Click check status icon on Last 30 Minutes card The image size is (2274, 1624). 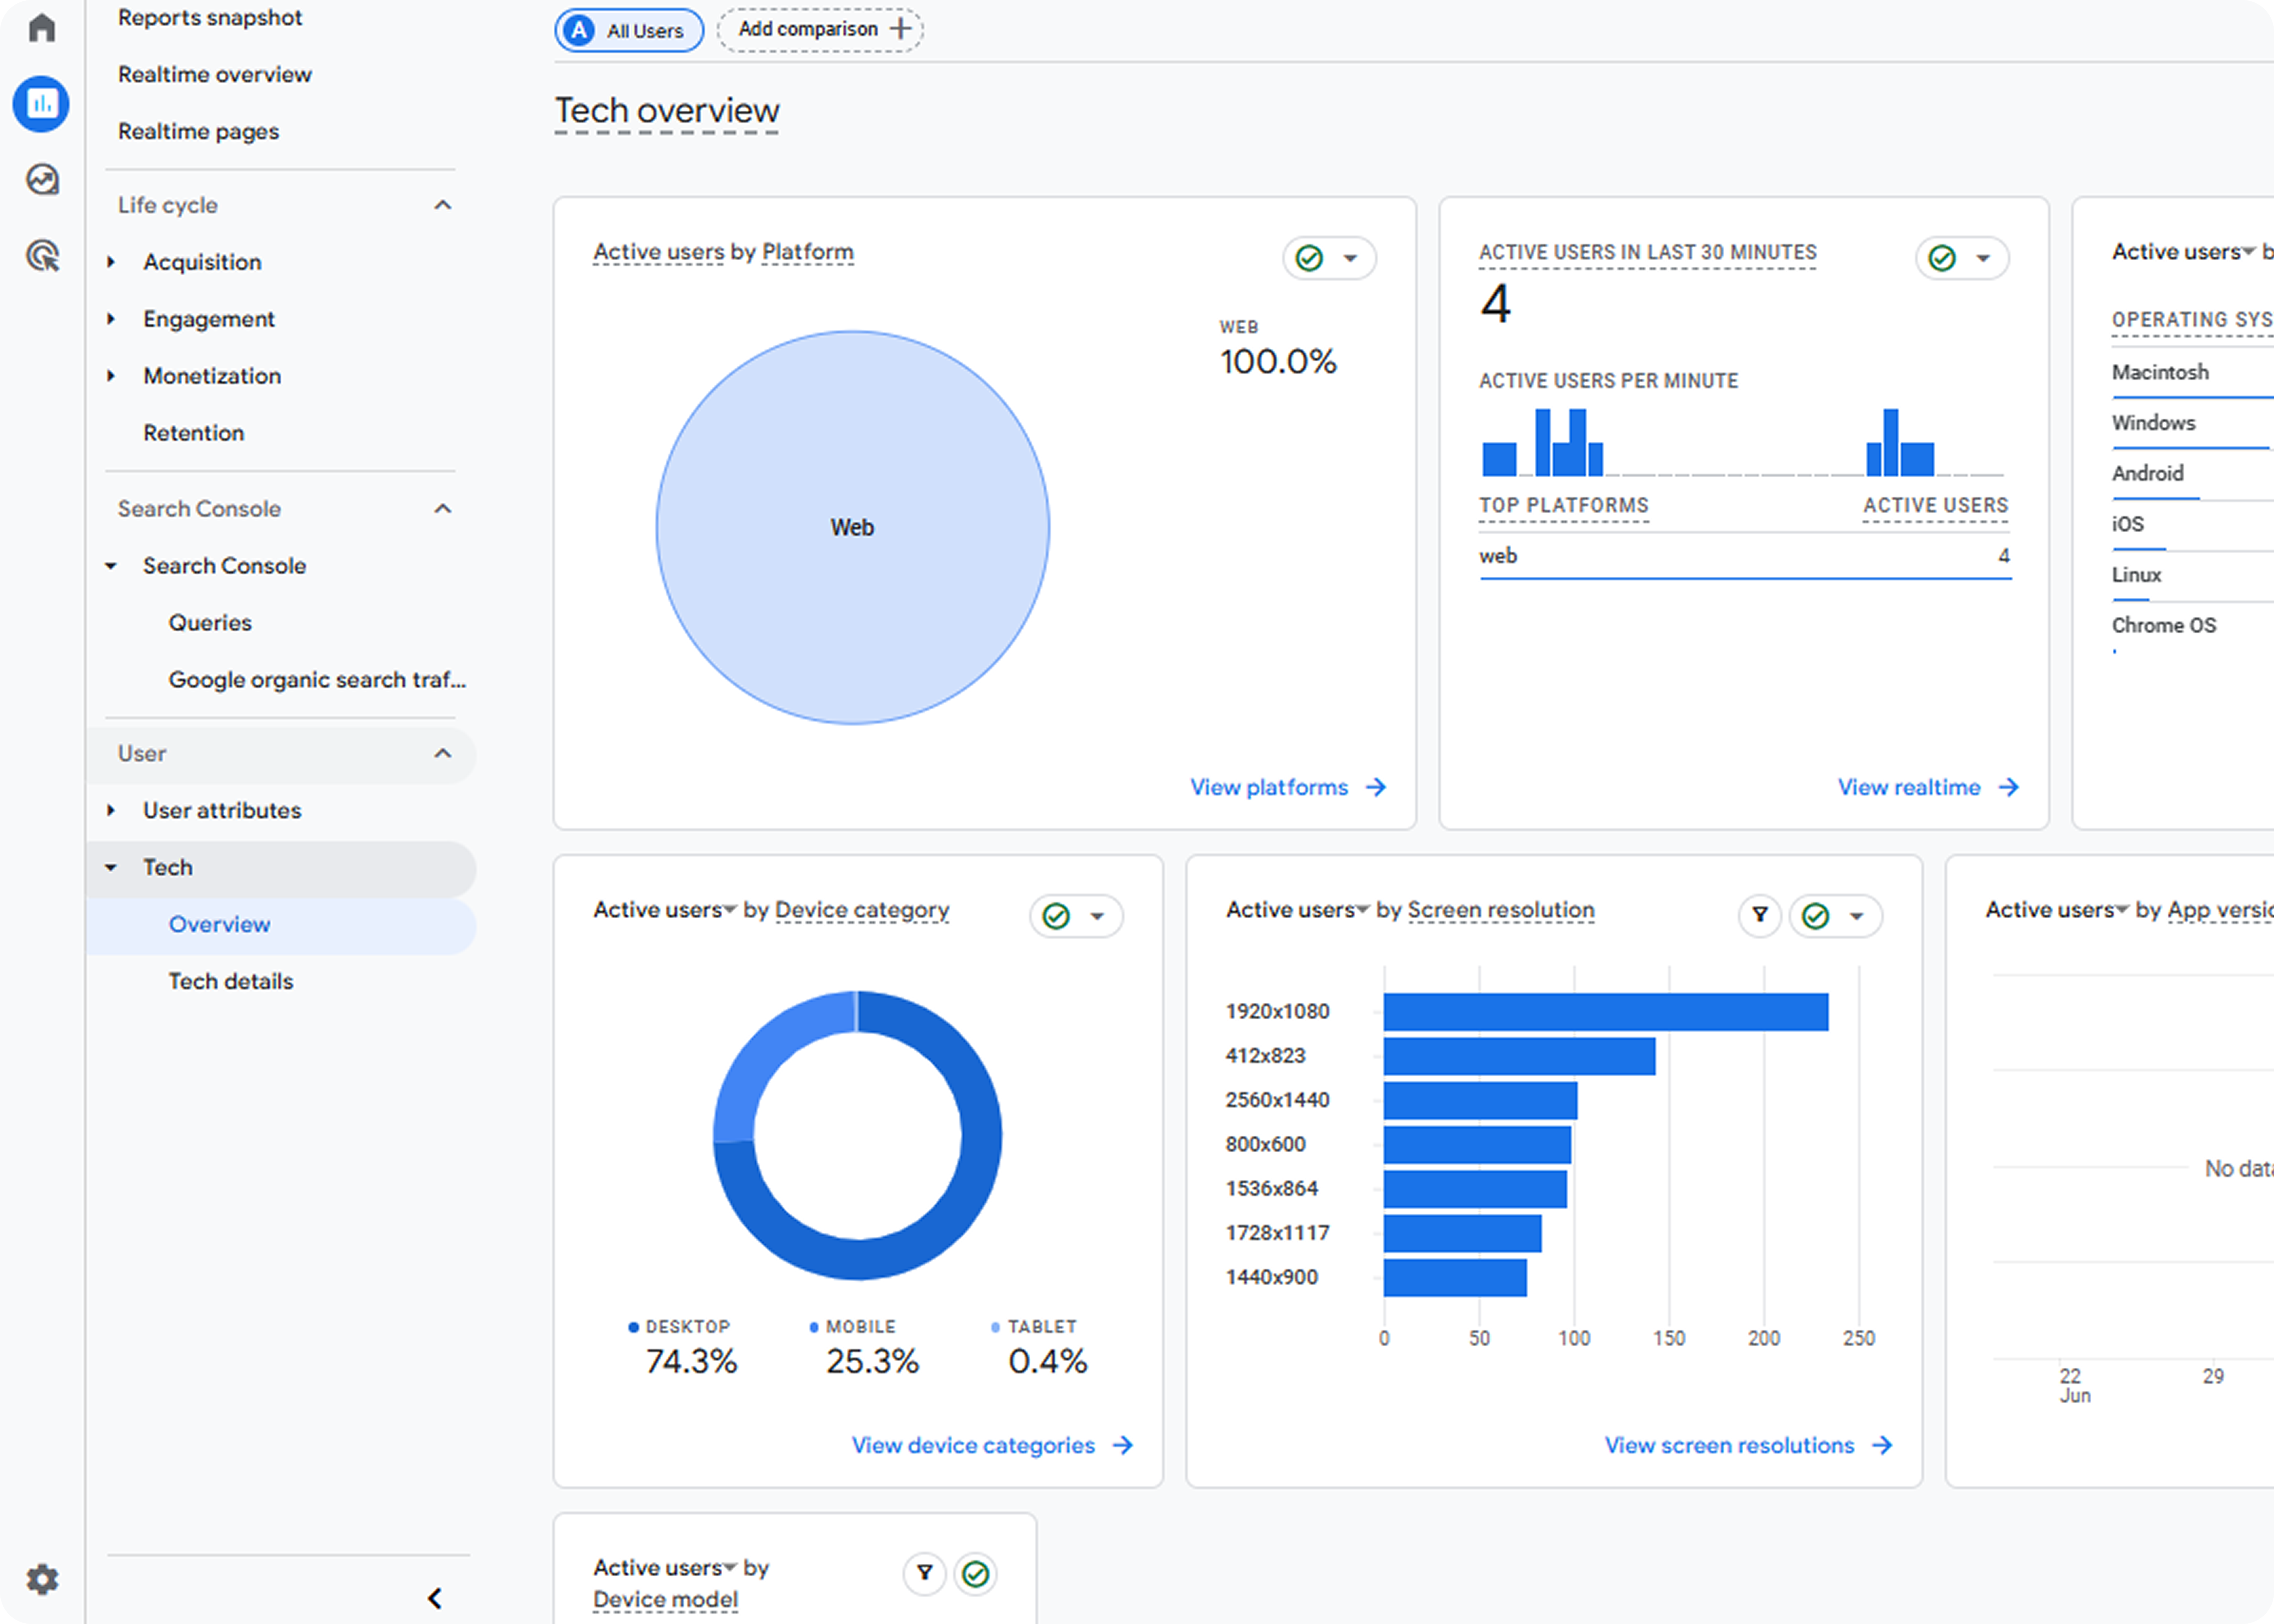tap(1942, 258)
